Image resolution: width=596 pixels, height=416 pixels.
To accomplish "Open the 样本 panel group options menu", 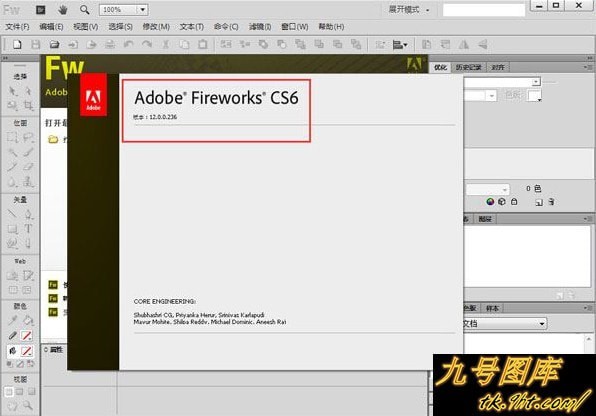I will pos(588,308).
